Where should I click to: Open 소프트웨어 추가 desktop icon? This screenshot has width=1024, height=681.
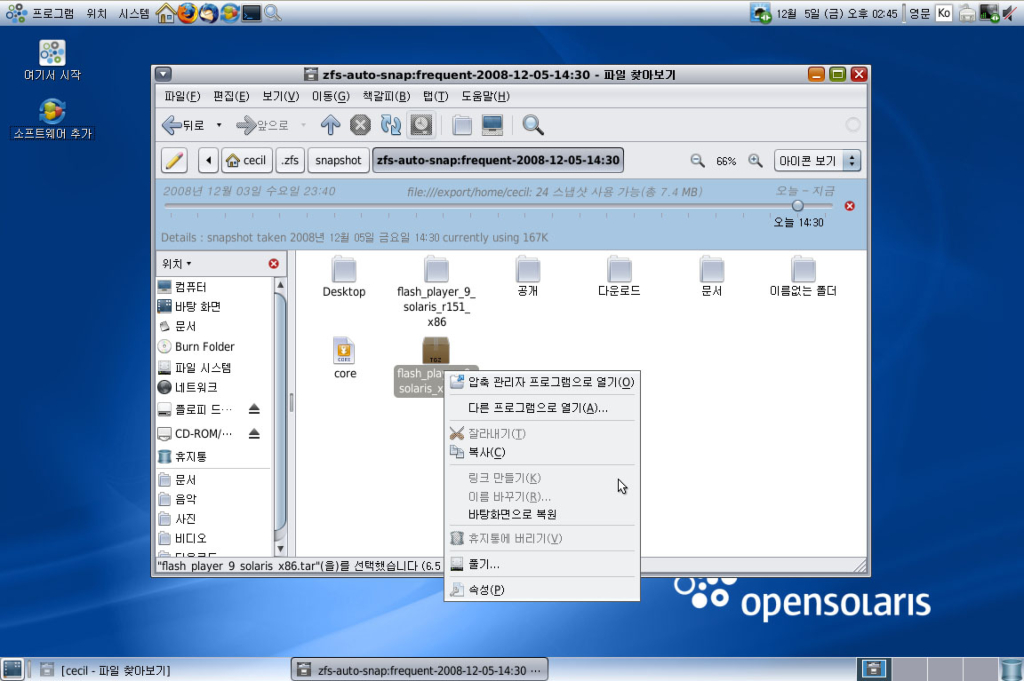[52, 119]
